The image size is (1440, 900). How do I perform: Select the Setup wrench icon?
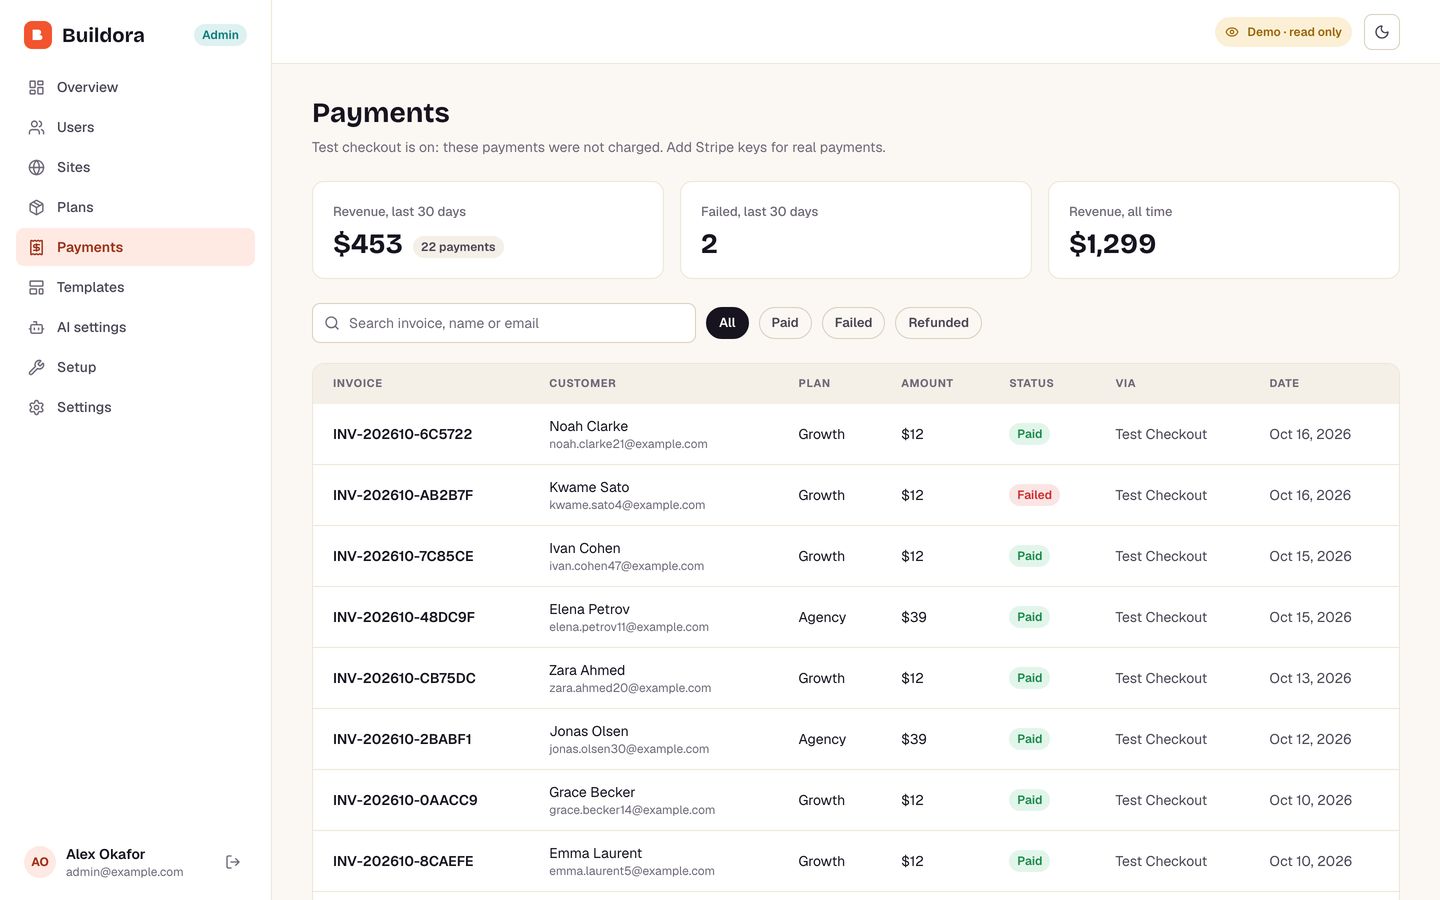(37, 367)
